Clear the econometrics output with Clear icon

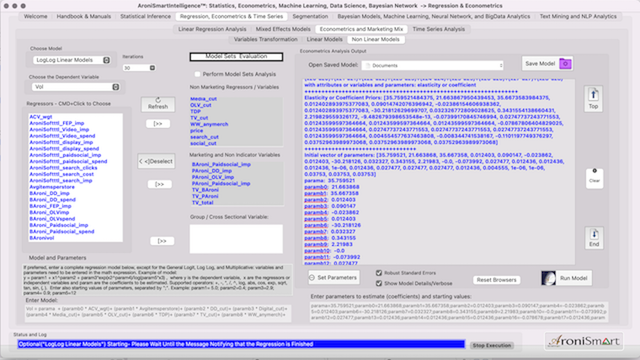click(594, 171)
